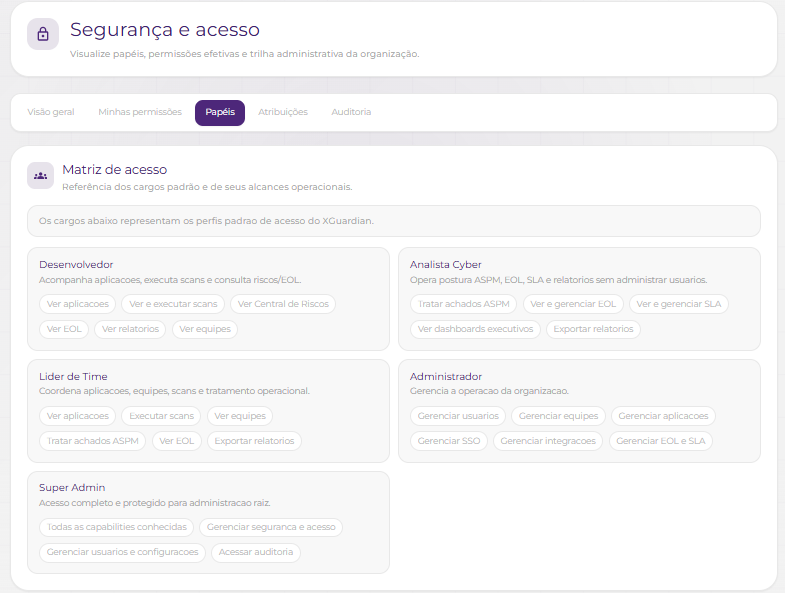Click the Administrador role title
The width and height of the screenshot is (785, 593).
[446, 376]
